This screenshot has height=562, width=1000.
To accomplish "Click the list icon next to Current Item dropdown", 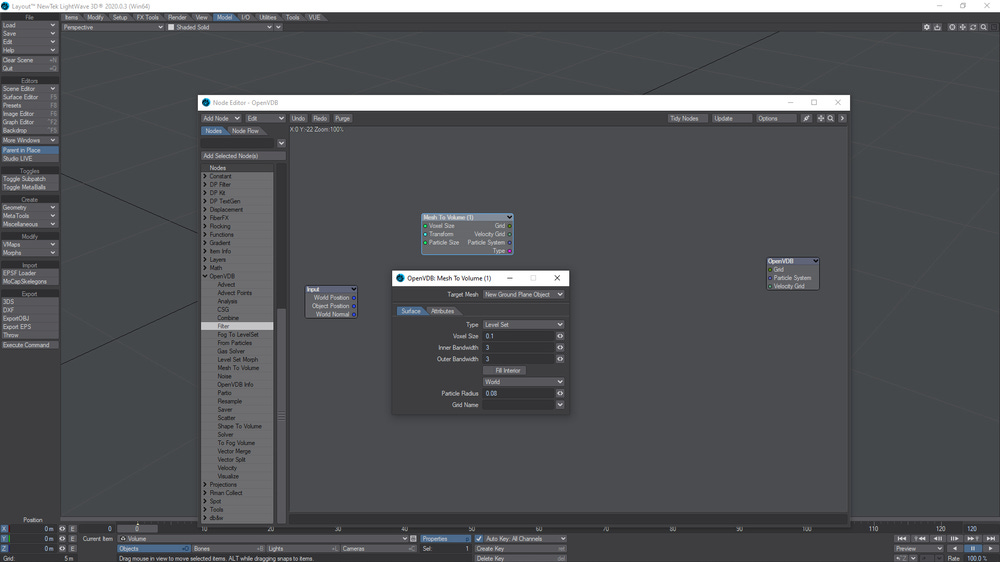I will (413, 539).
